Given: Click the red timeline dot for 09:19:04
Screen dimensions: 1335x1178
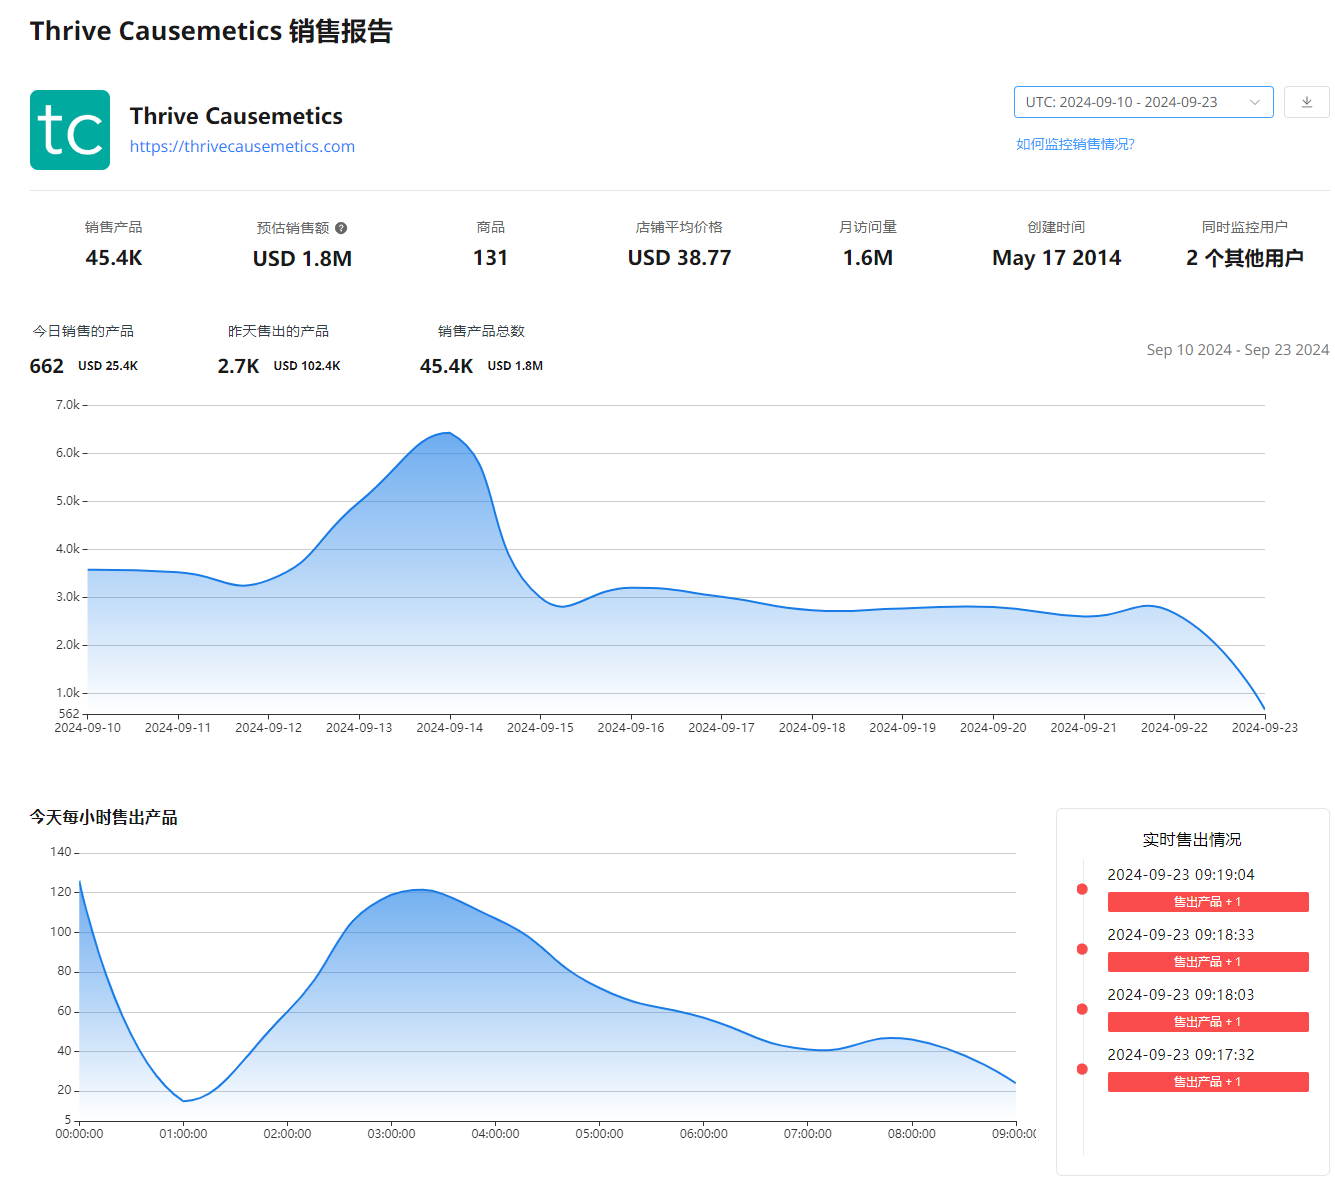Looking at the screenshot, I should click(x=1082, y=889).
